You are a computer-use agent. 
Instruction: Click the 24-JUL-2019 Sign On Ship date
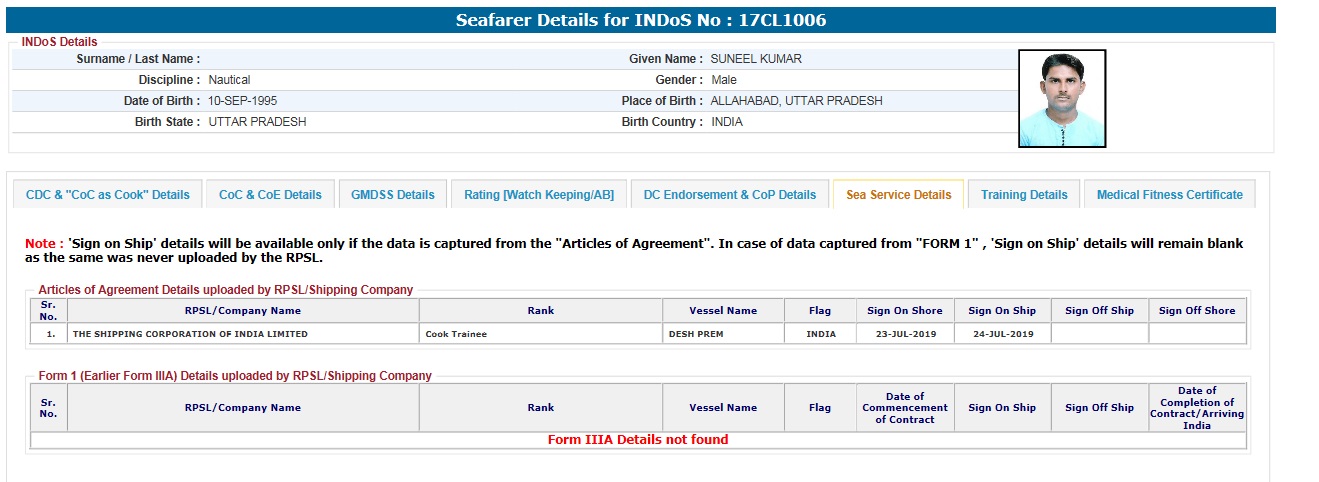[1002, 334]
